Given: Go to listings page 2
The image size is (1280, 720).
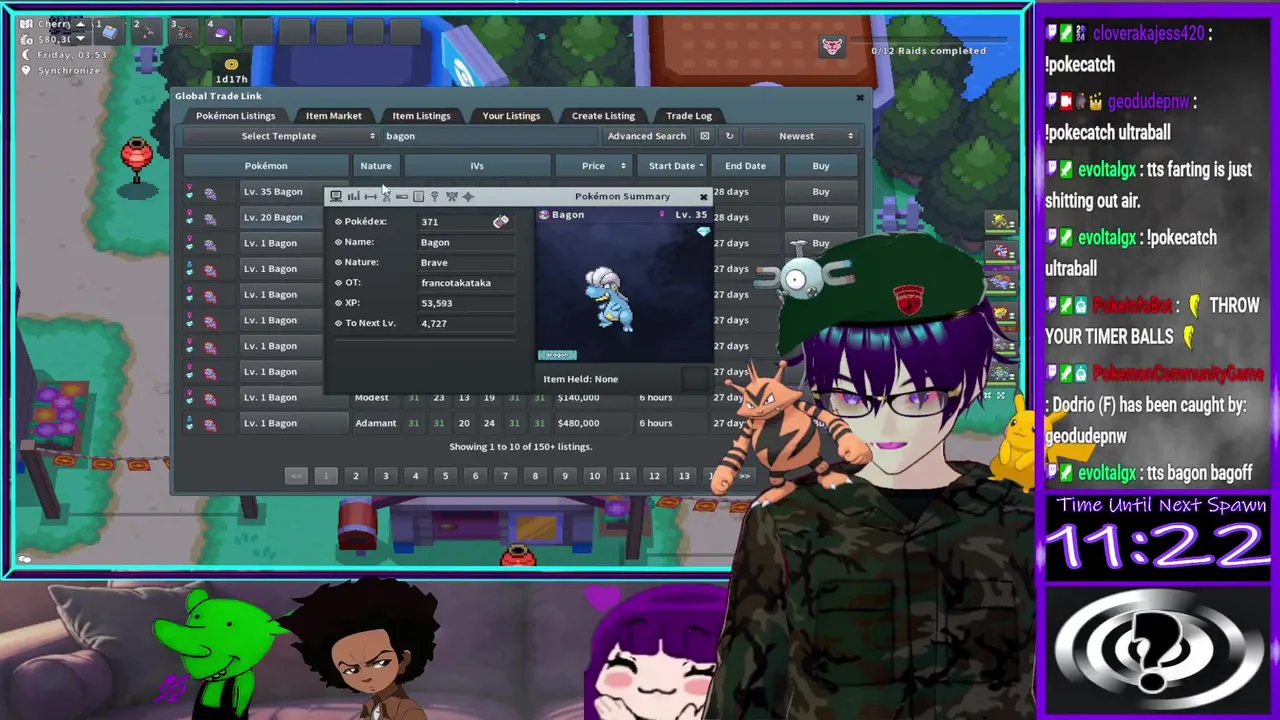Looking at the screenshot, I should point(355,476).
